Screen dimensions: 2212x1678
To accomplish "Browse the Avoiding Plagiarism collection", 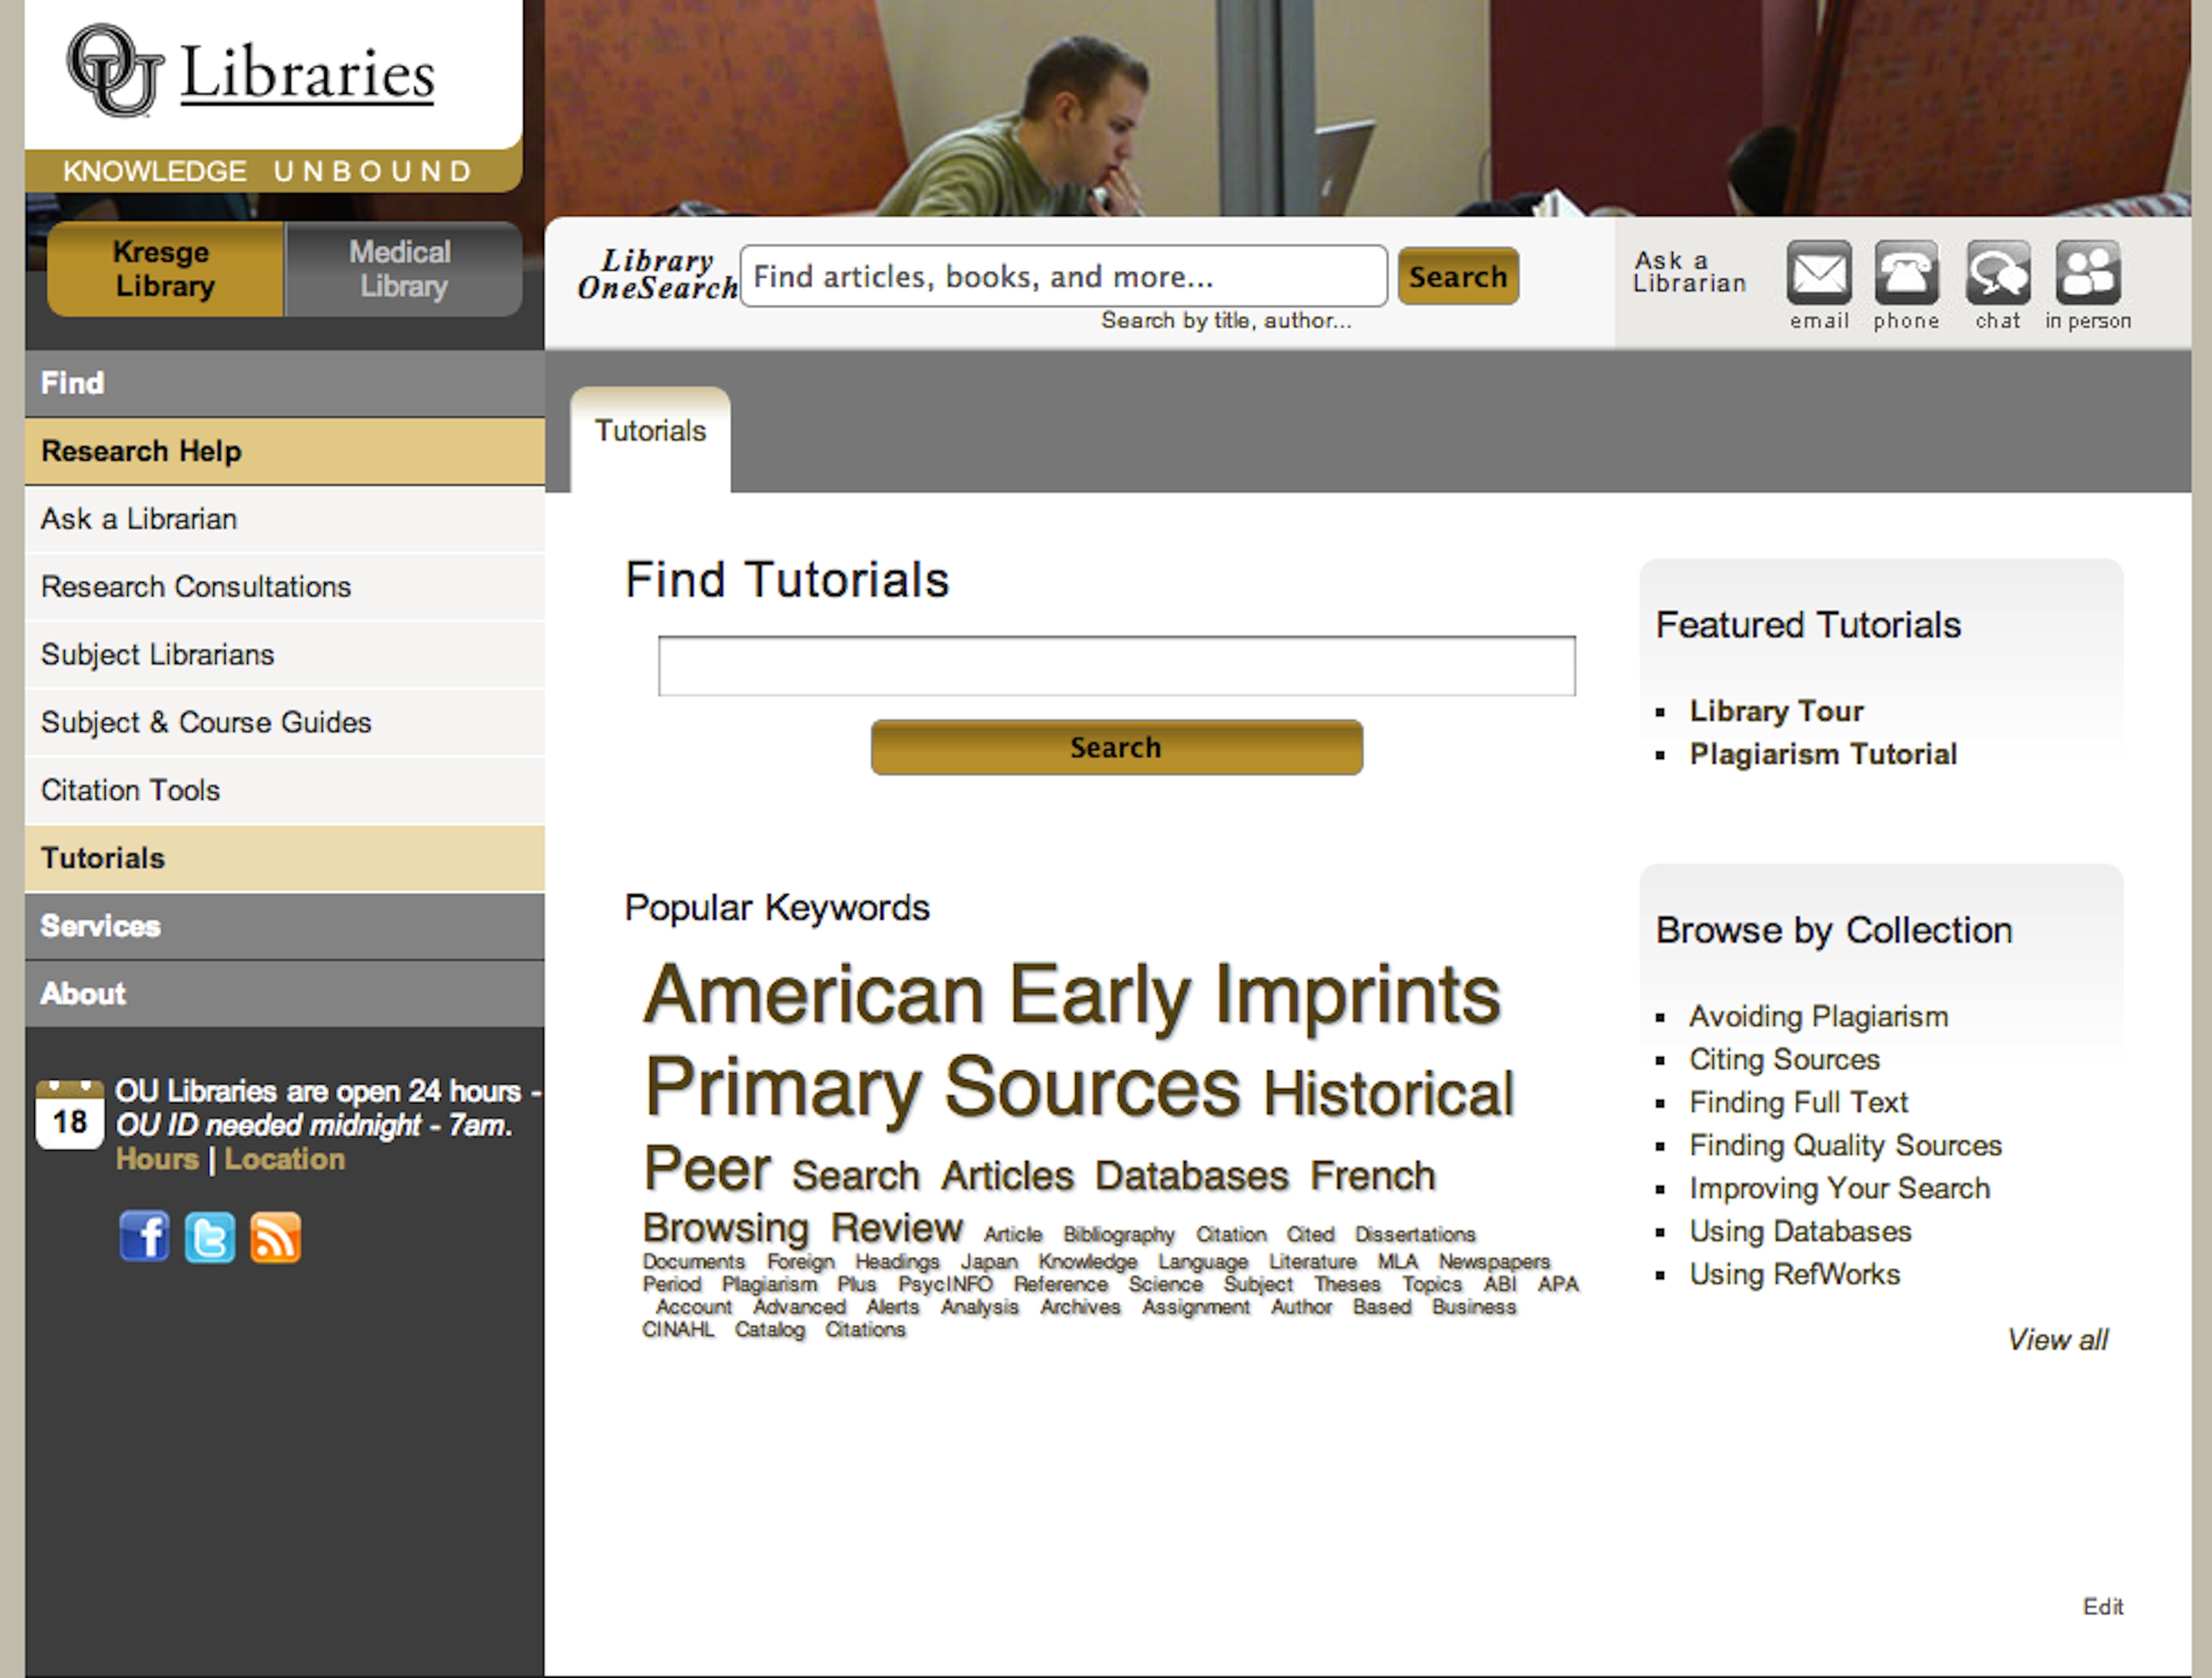I will click(1818, 1016).
